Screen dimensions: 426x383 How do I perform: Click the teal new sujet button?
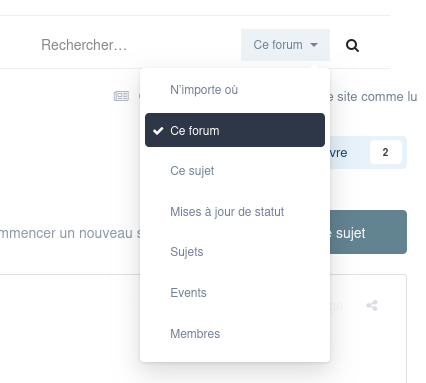pos(368,232)
